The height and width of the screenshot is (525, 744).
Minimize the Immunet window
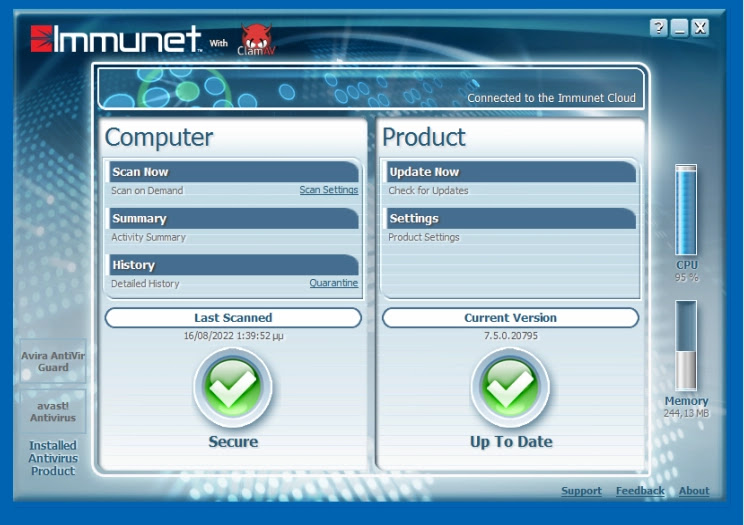[x=679, y=28]
